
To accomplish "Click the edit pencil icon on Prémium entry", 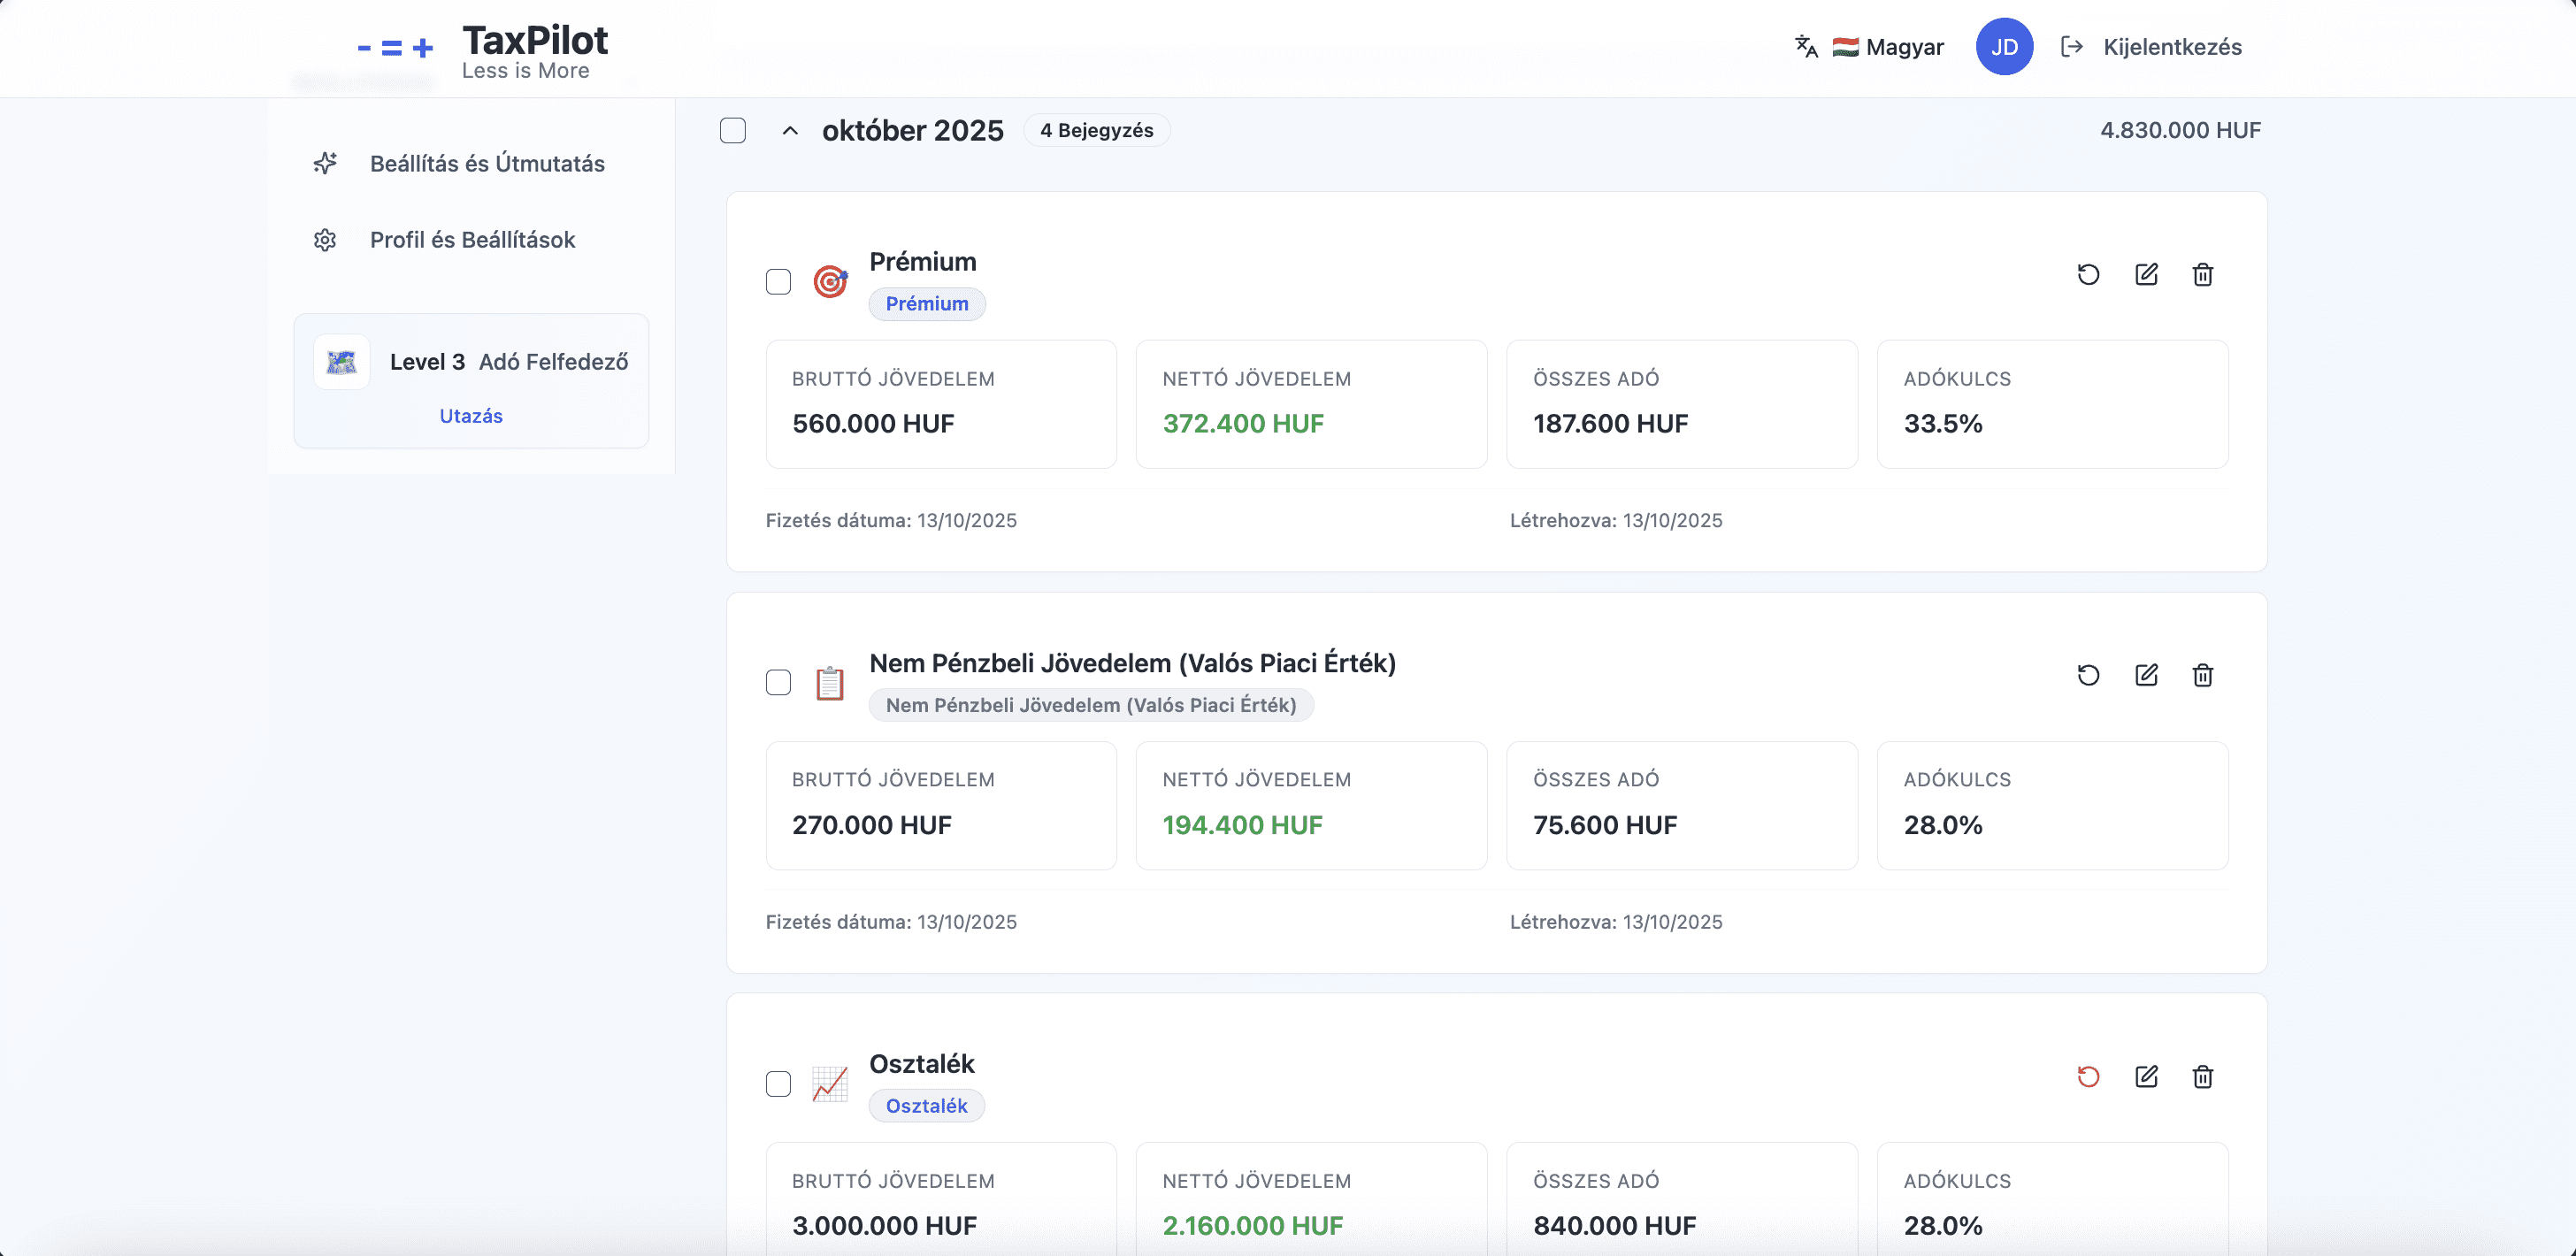I will (2146, 275).
